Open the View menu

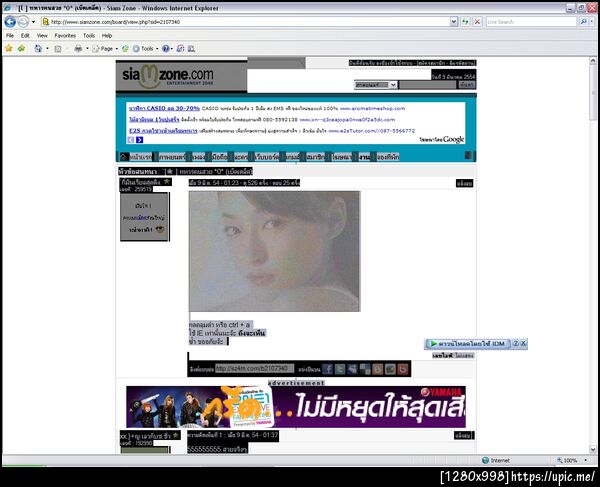[42, 36]
